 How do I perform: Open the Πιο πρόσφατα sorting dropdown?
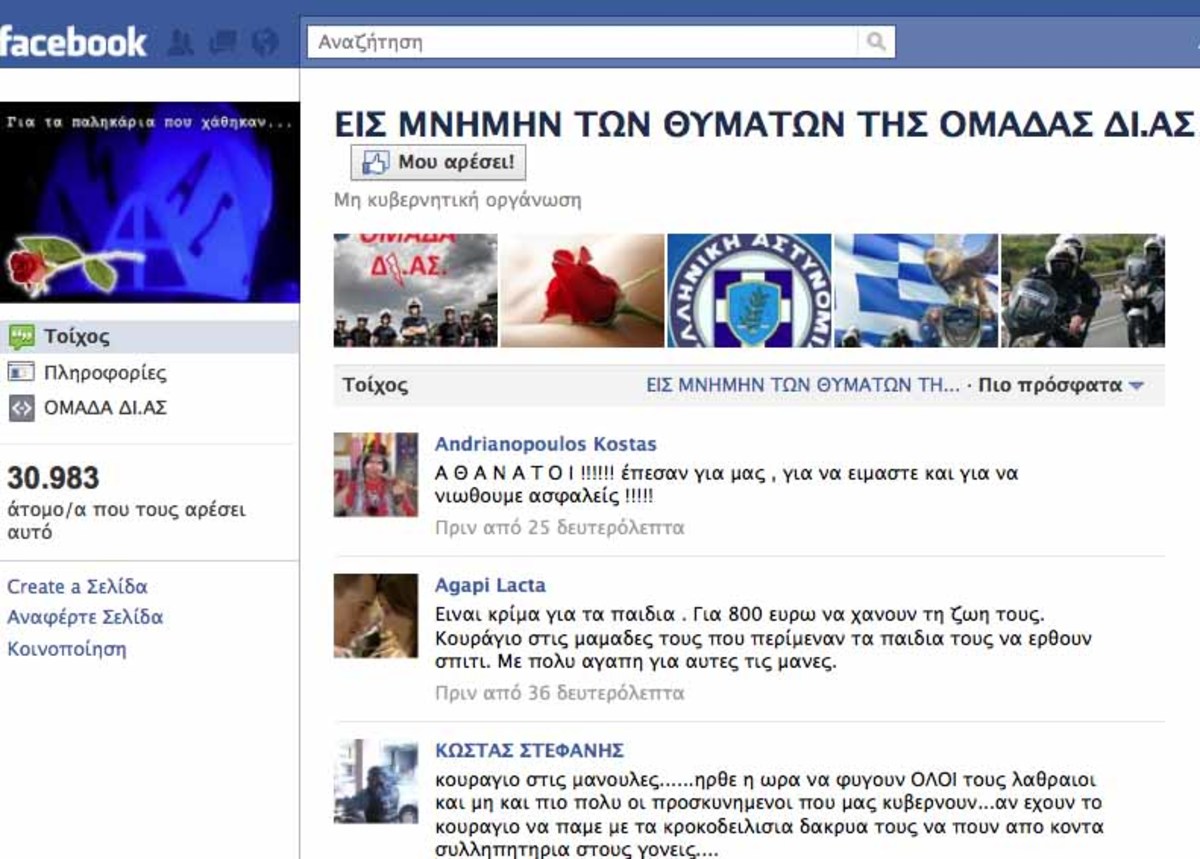1061,385
